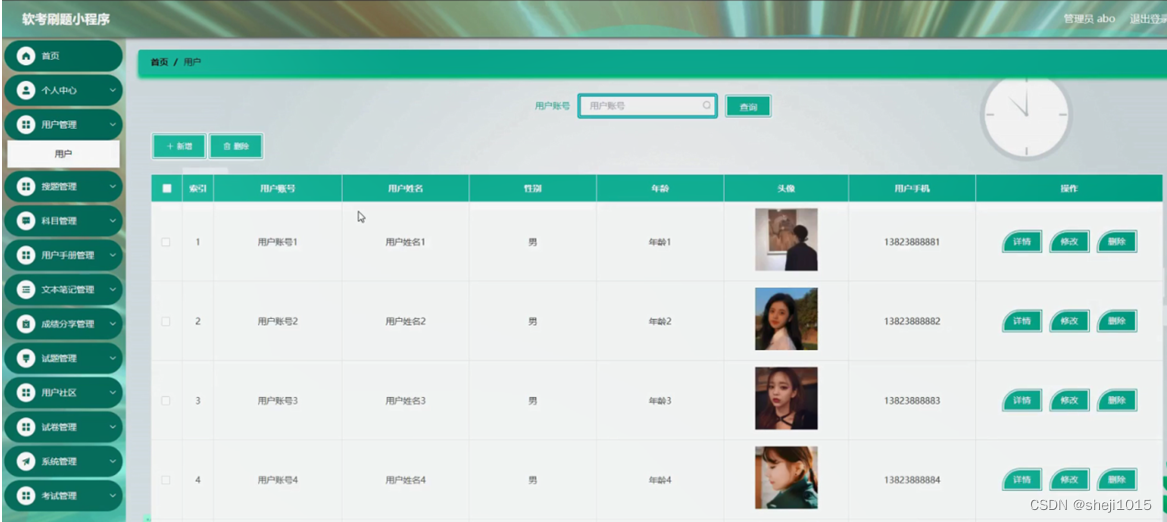1167x522 pixels.
Task: Click 修改 for row 用户账号3
Action: pos(1070,400)
